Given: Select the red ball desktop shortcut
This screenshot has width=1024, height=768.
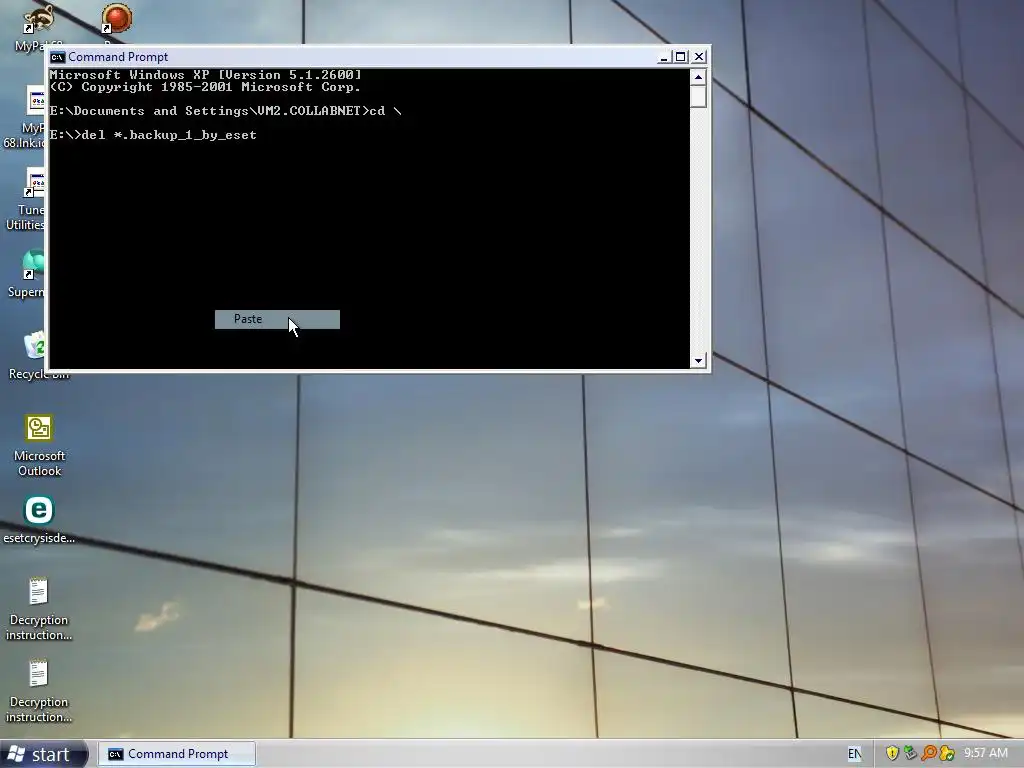Looking at the screenshot, I should coord(116,20).
